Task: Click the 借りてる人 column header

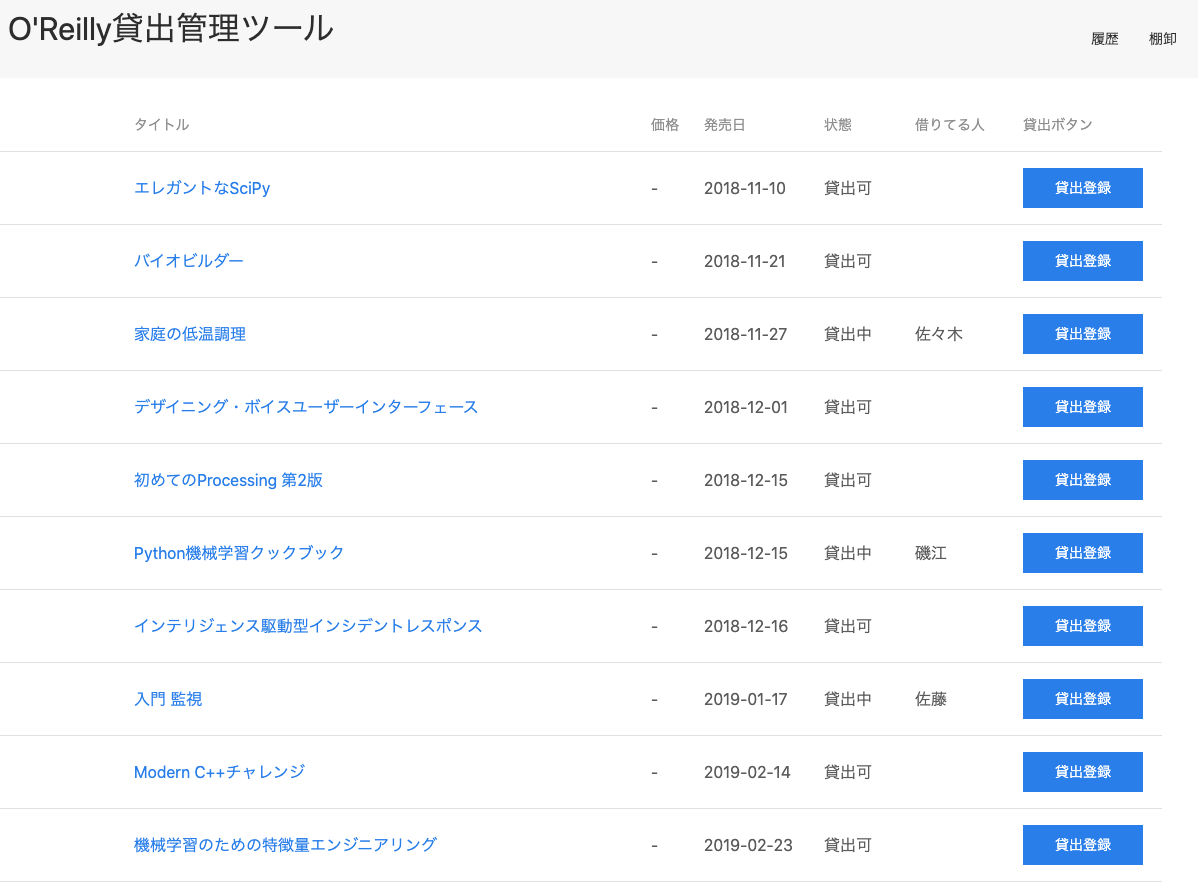Action: pyautogui.click(x=950, y=125)
